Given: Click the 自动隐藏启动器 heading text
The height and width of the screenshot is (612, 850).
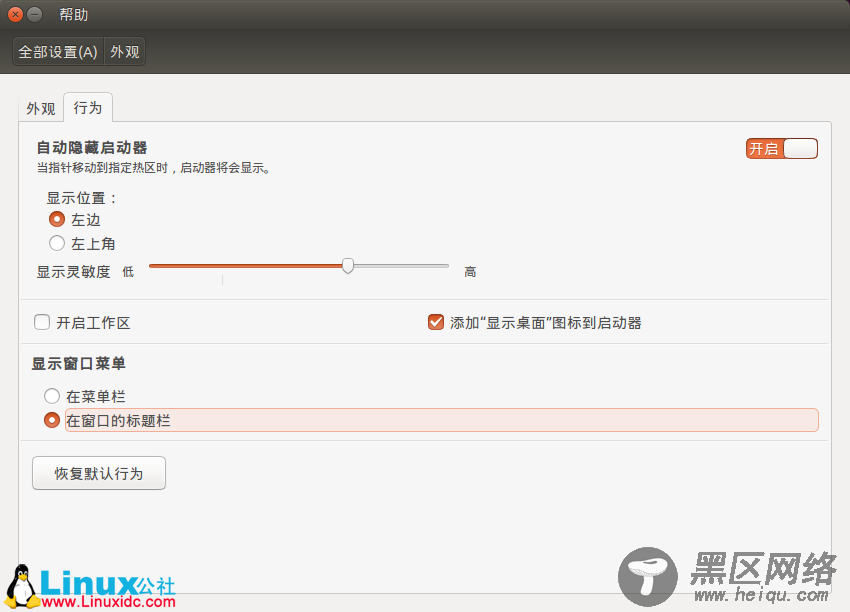Looking at the screenshot, I should [x=92, y=147].
